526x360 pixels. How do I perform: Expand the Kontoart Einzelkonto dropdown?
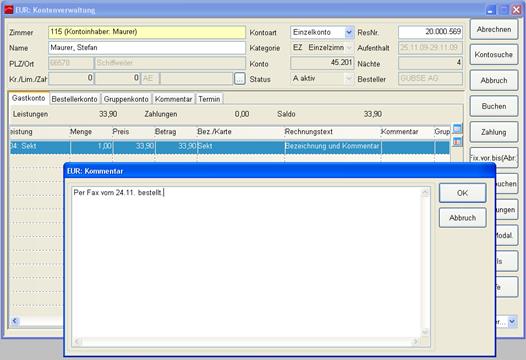point(349,33)
